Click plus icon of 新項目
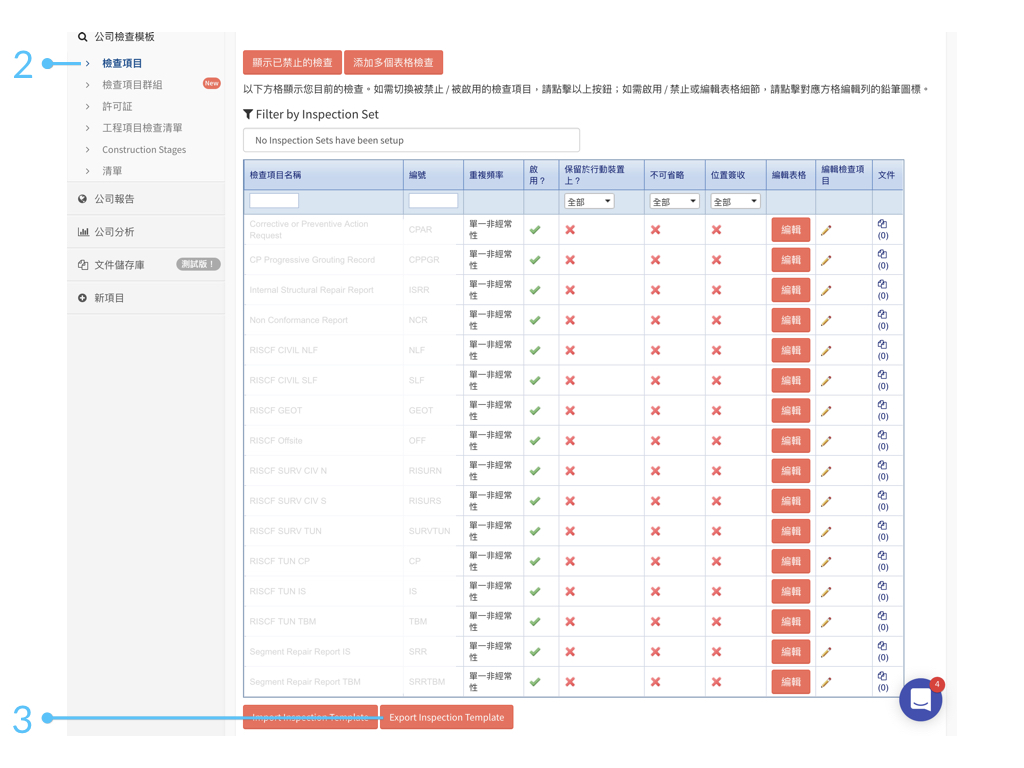1024x768 pixels. coord(82,298)
